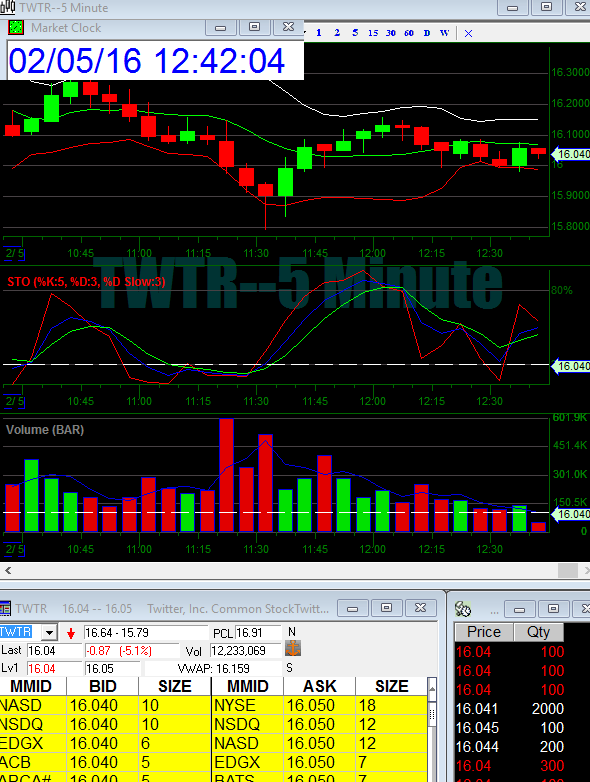Select the EDGX bid row size 6
590x782 pixels.
[x=105, y=743]
